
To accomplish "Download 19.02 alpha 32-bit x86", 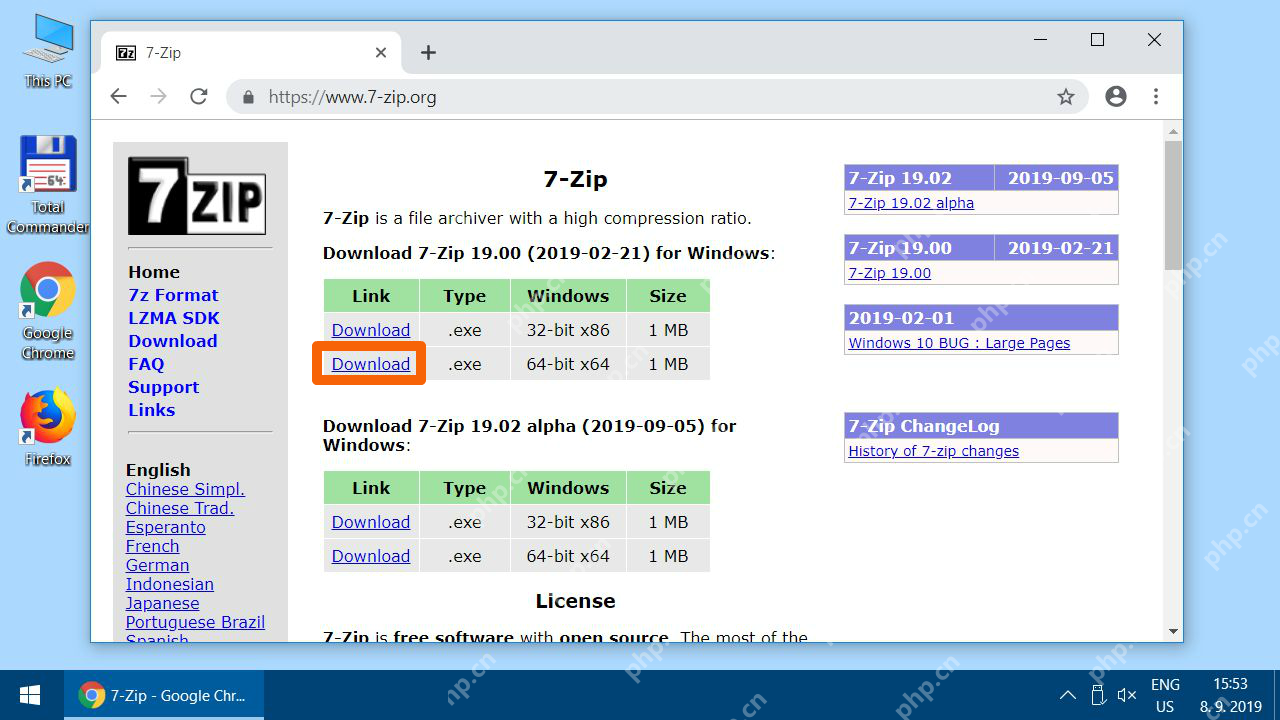I will click(x=371, y=522).
